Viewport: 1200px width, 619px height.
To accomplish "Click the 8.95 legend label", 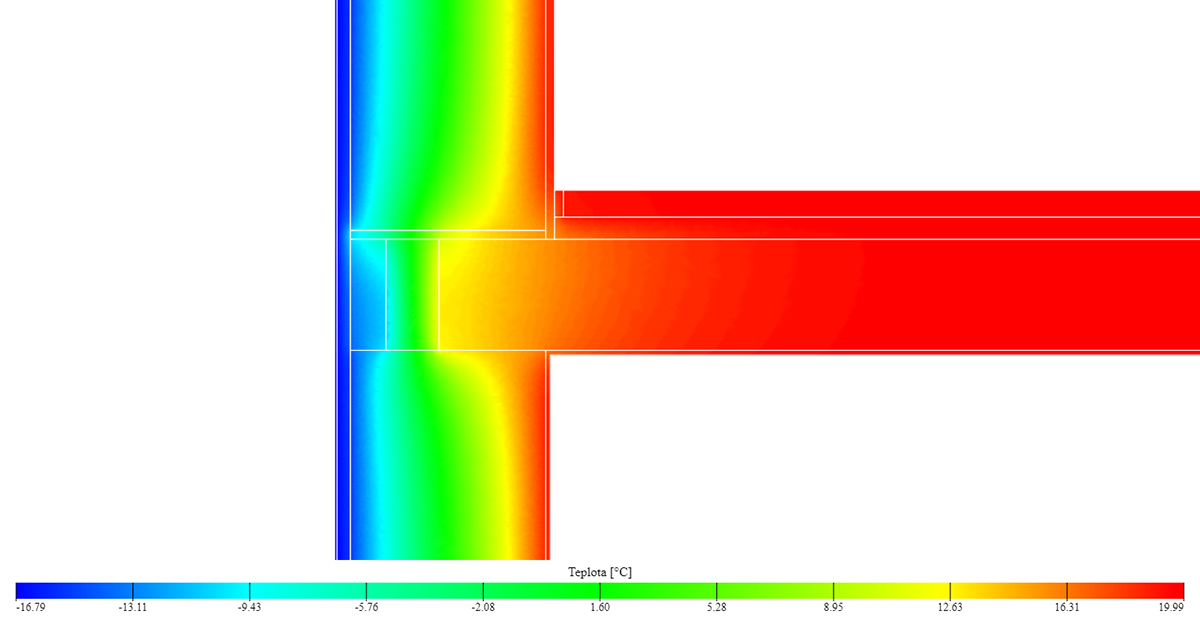I will click(x=834, y=607).
